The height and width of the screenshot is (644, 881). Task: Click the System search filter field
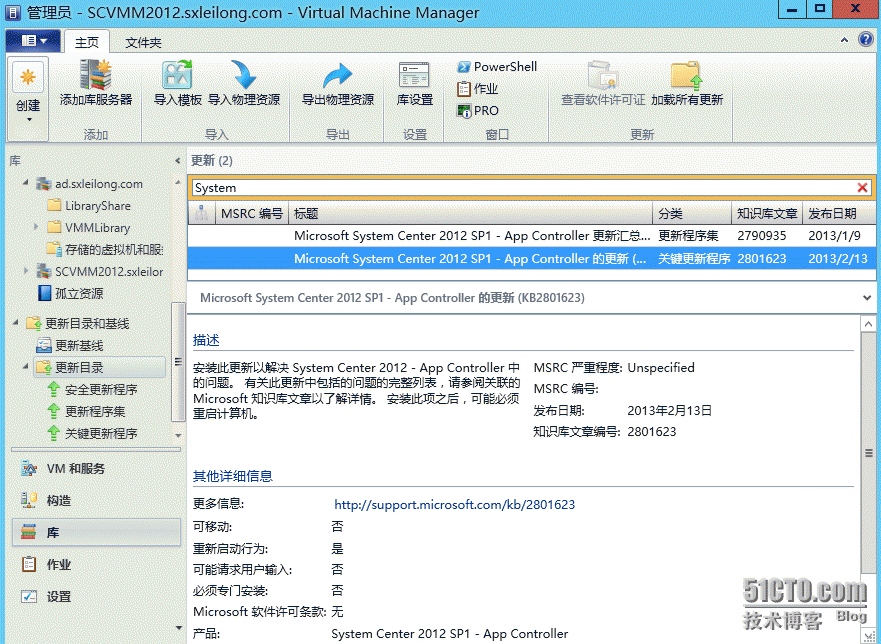coord(523,188)
